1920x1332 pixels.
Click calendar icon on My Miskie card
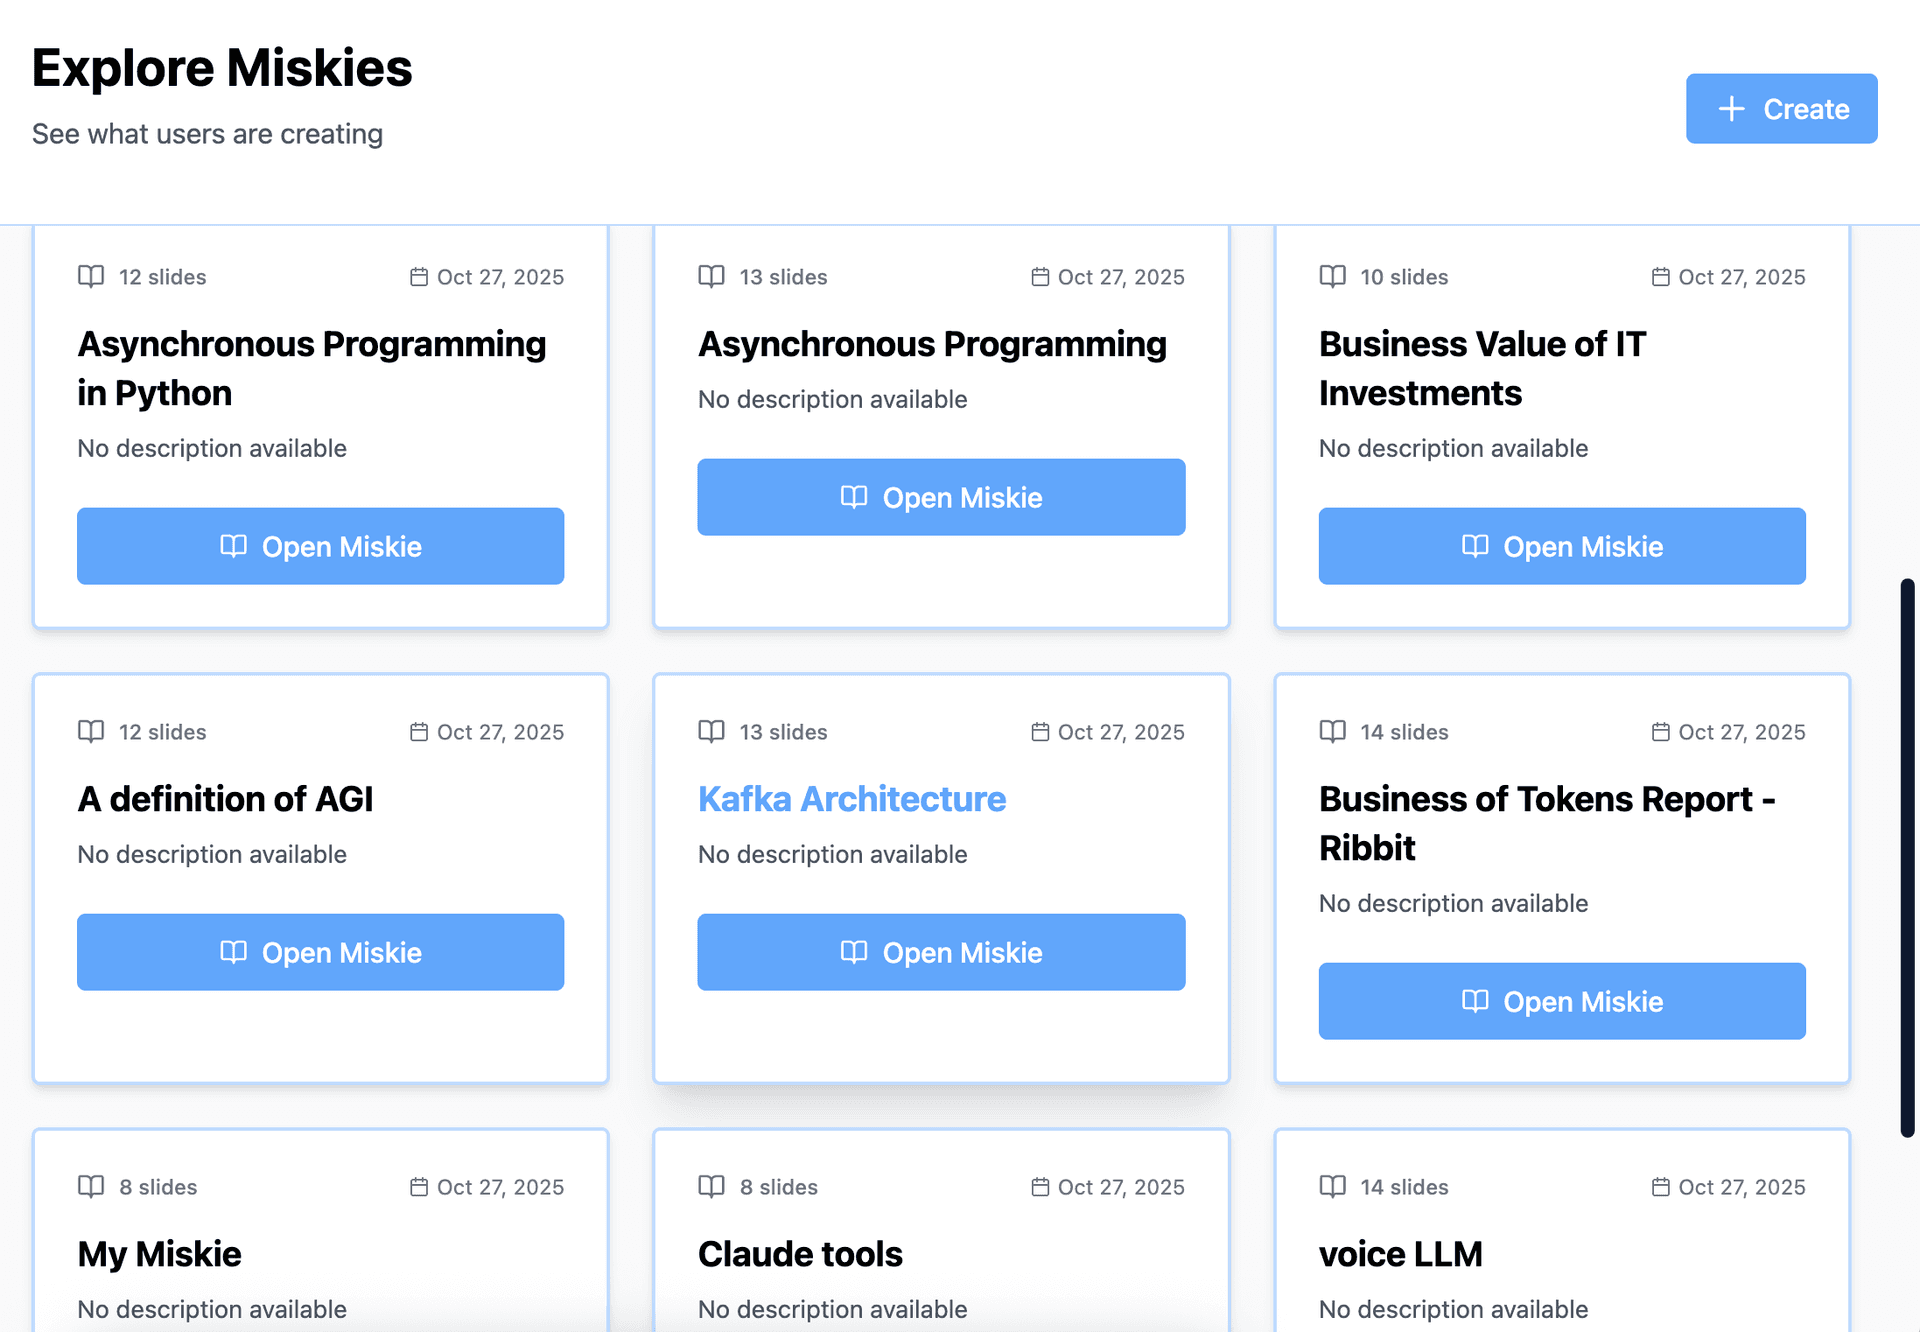(x=419, y=1187)
